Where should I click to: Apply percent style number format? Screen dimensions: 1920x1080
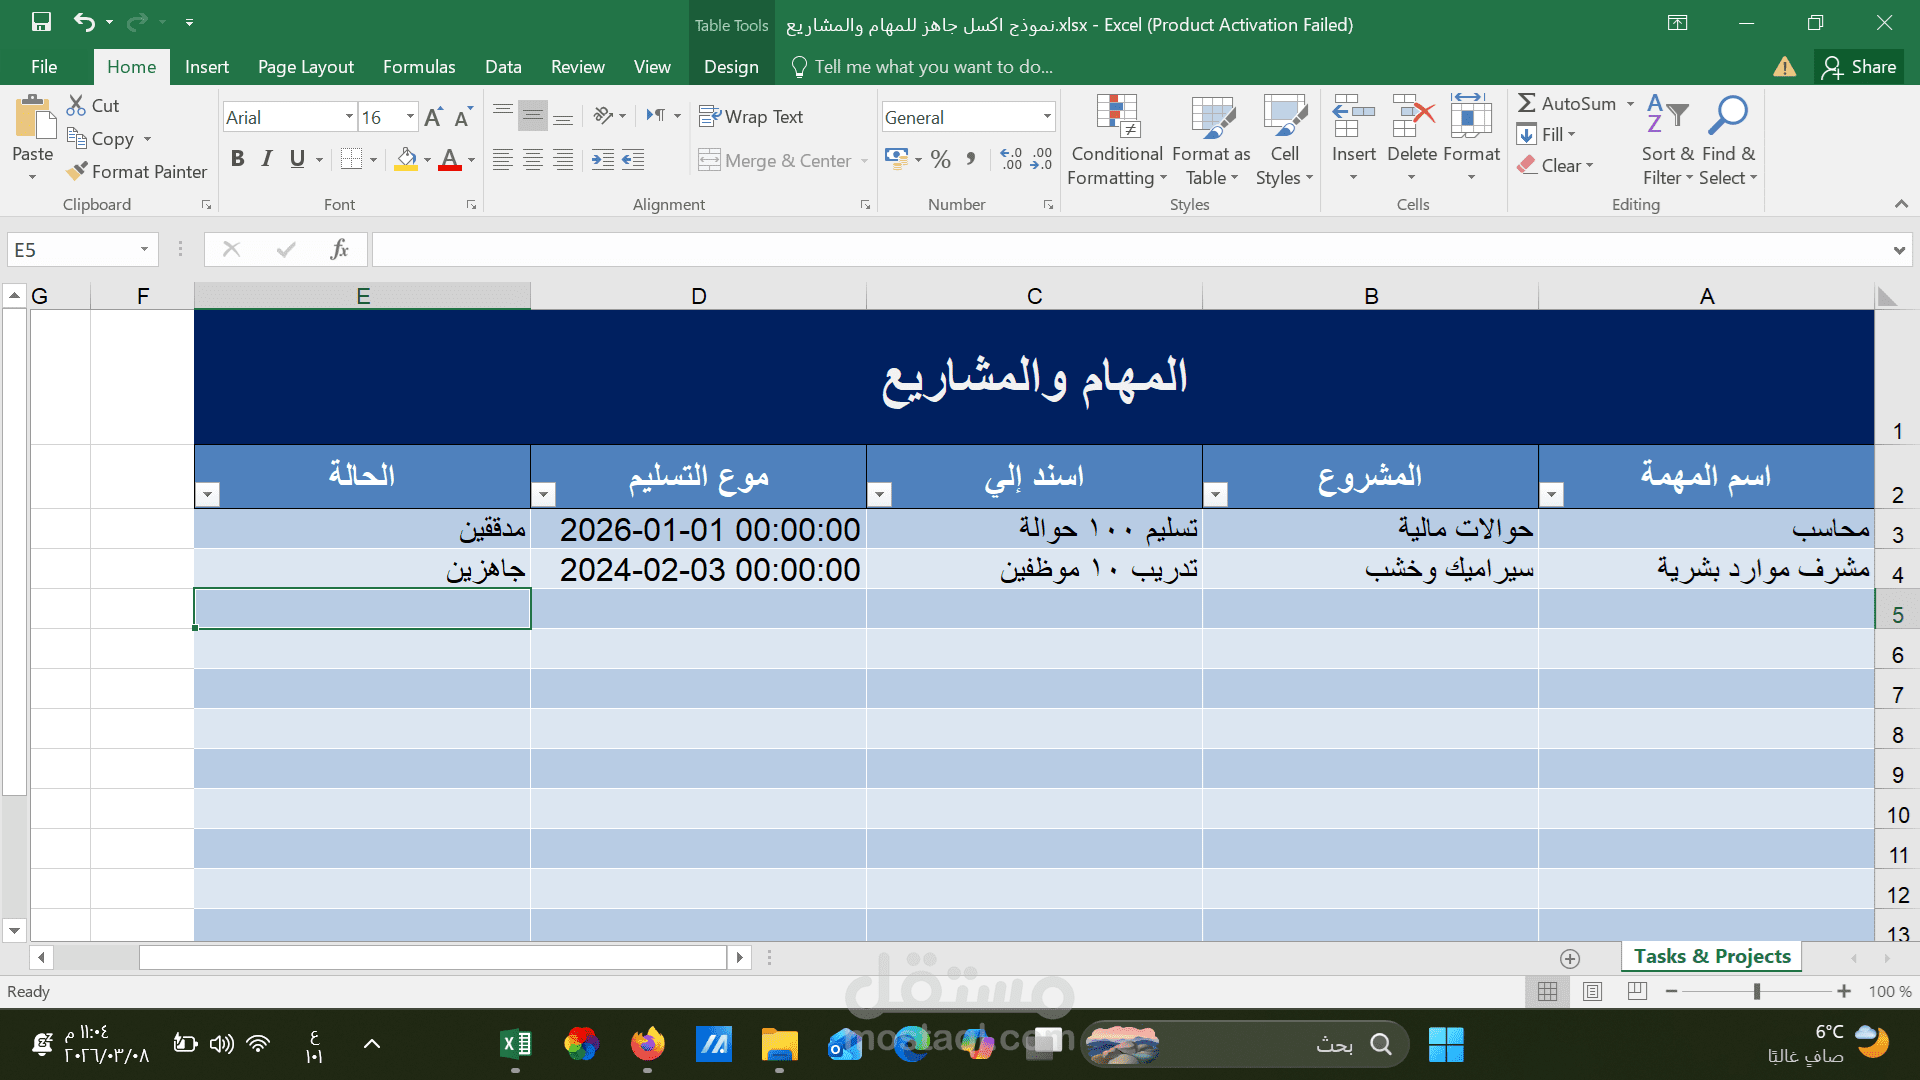(x=940, y=159)
